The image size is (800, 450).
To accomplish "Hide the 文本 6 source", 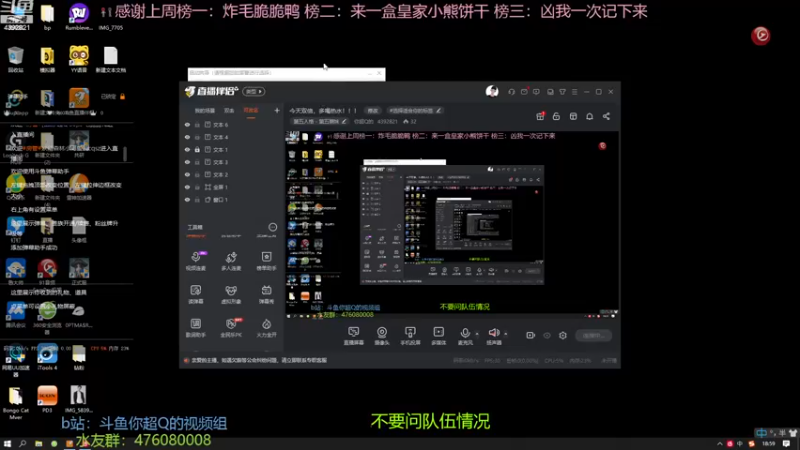I will pyautogui.click(x=187, y=124).
